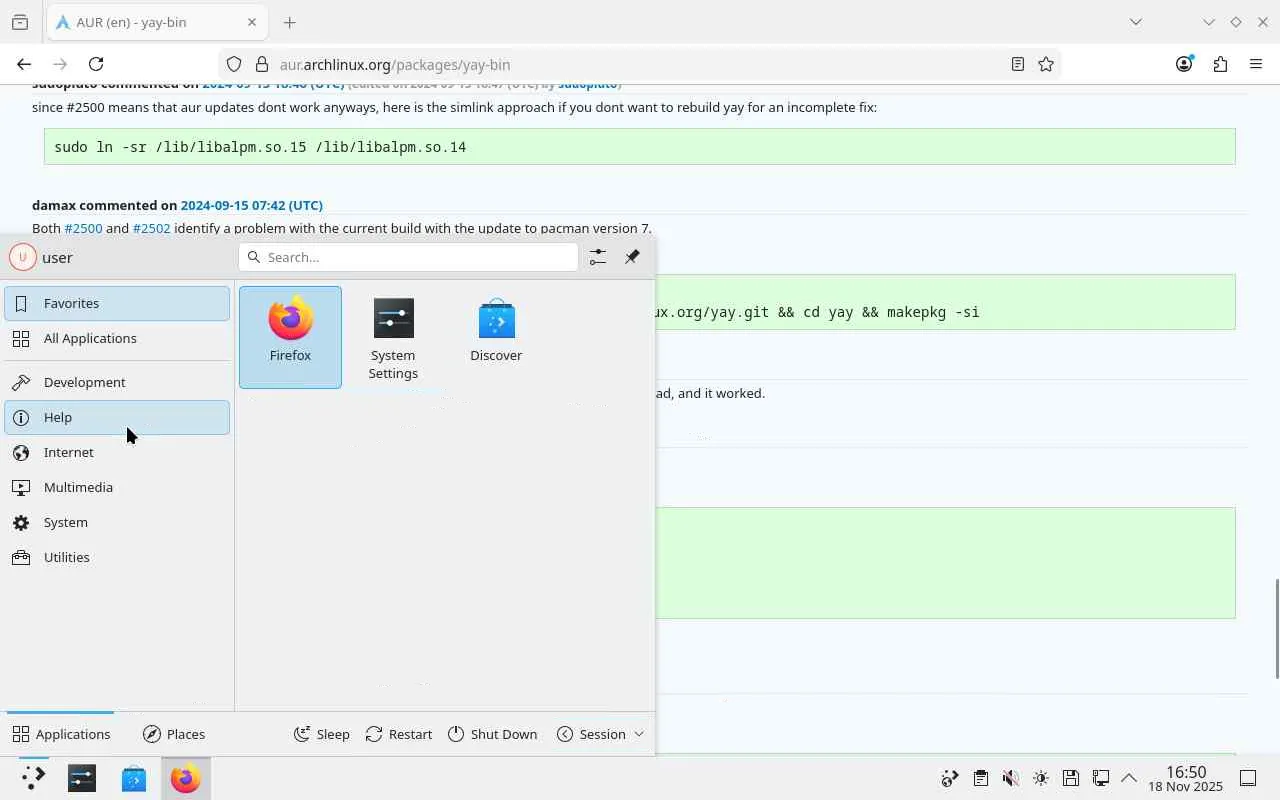
Task: Open the wired network connection tray icon
Action: [x=1100, y=778]
